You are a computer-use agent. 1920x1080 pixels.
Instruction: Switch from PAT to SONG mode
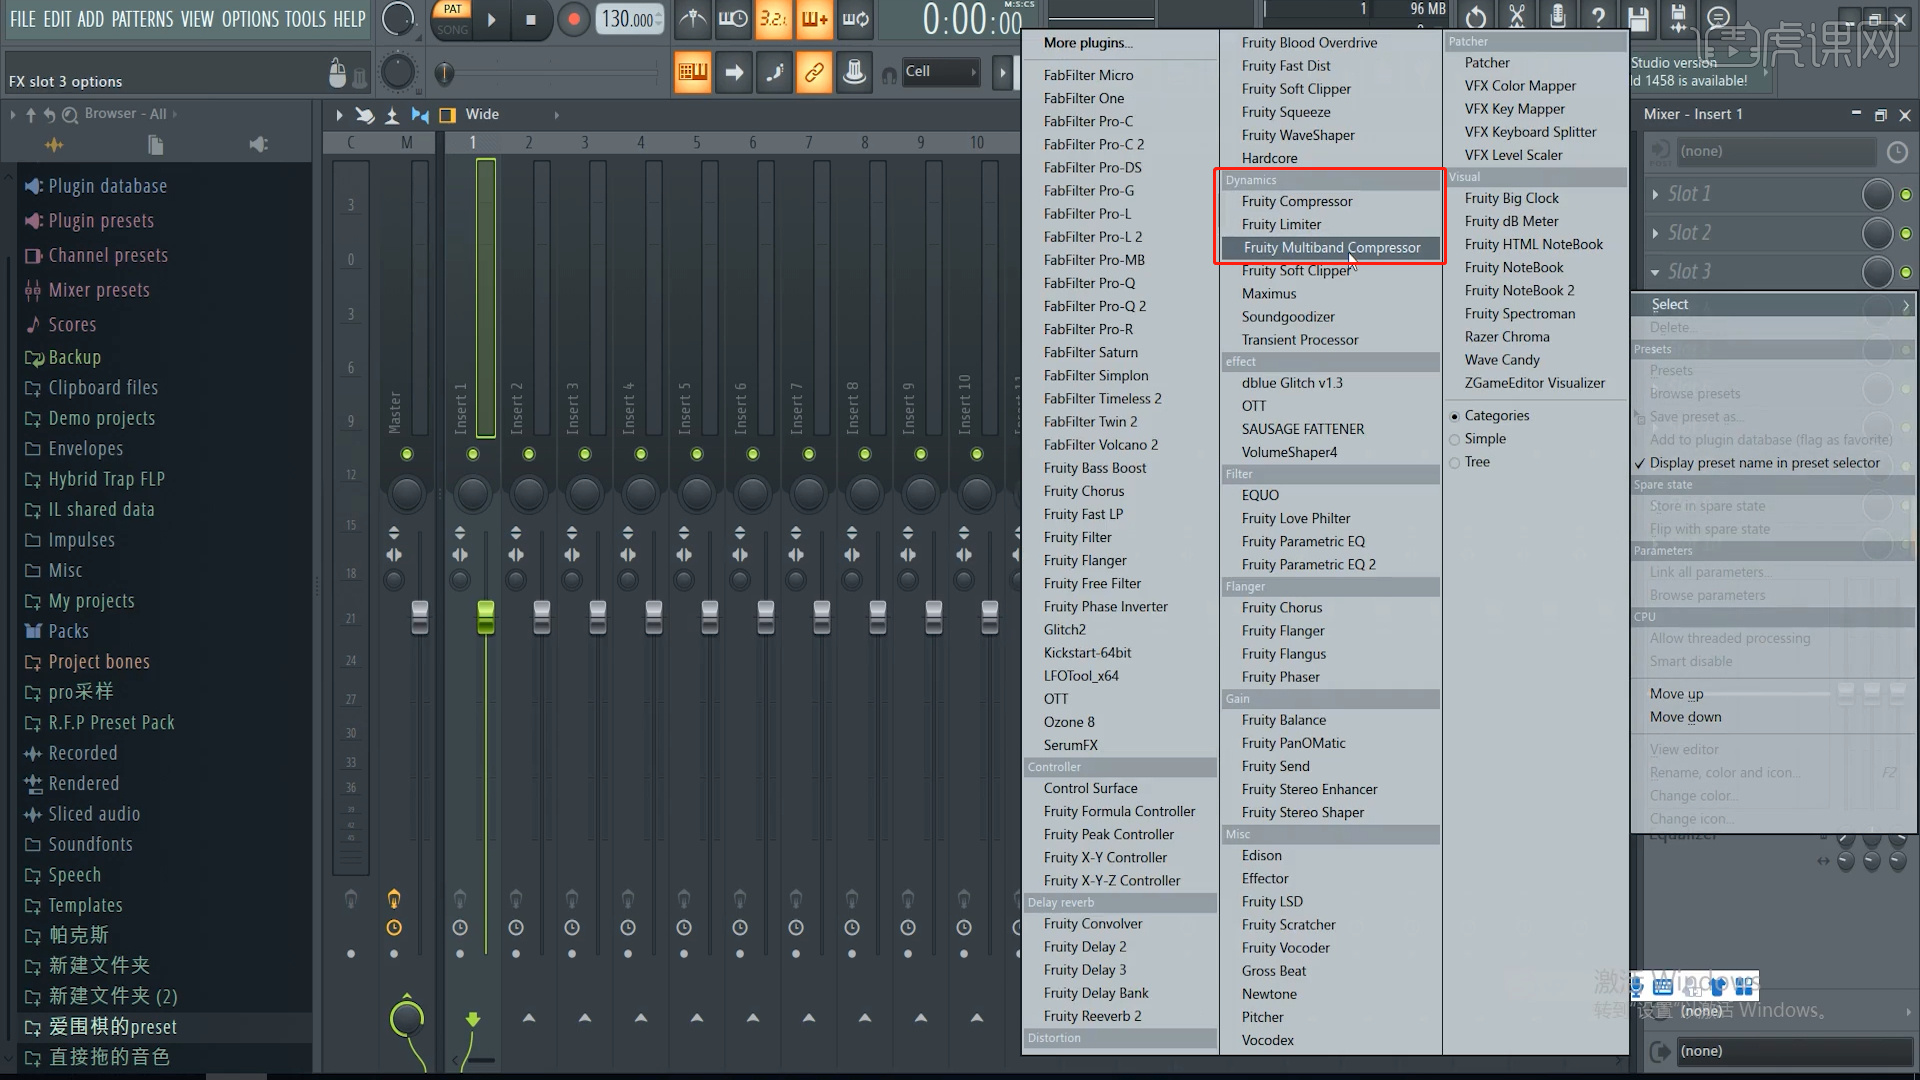coord(452,30)
